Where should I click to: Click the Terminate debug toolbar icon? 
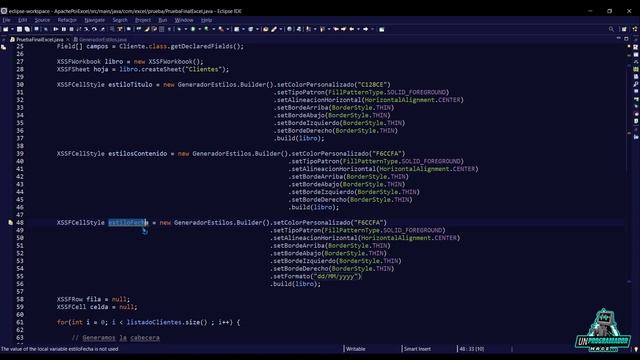point(71,29)
